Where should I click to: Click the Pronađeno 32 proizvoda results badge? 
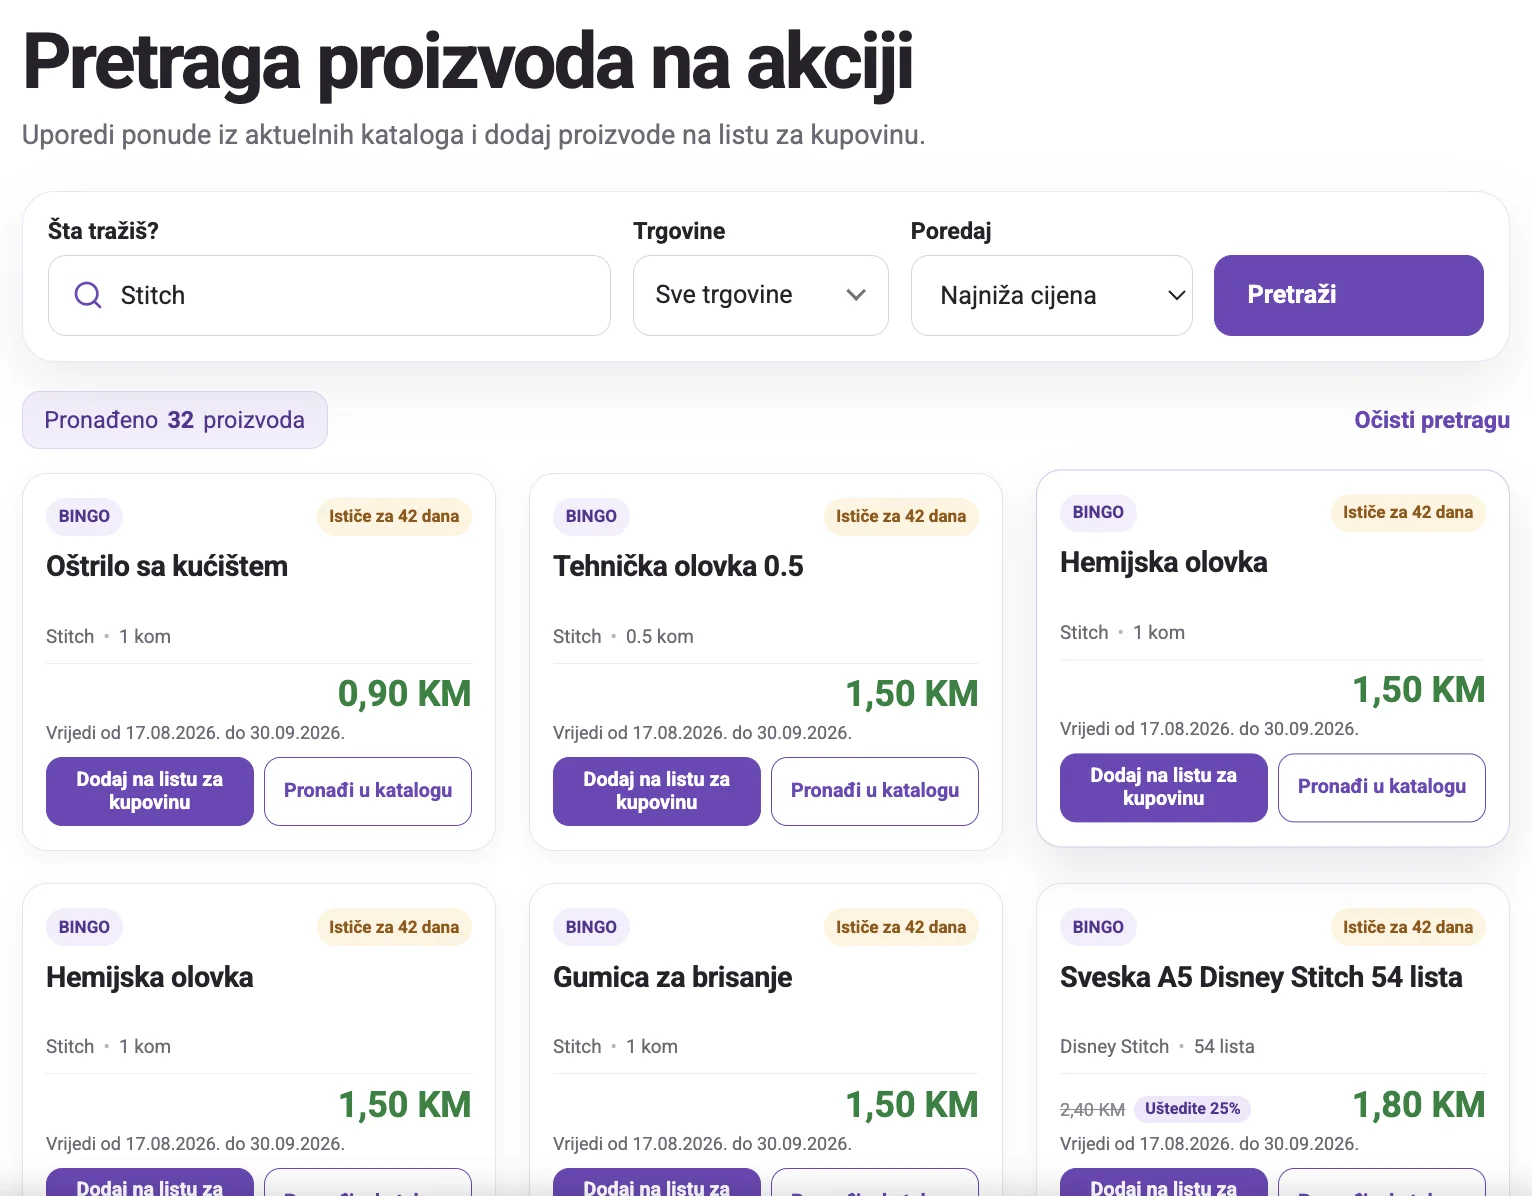[175, 420]
